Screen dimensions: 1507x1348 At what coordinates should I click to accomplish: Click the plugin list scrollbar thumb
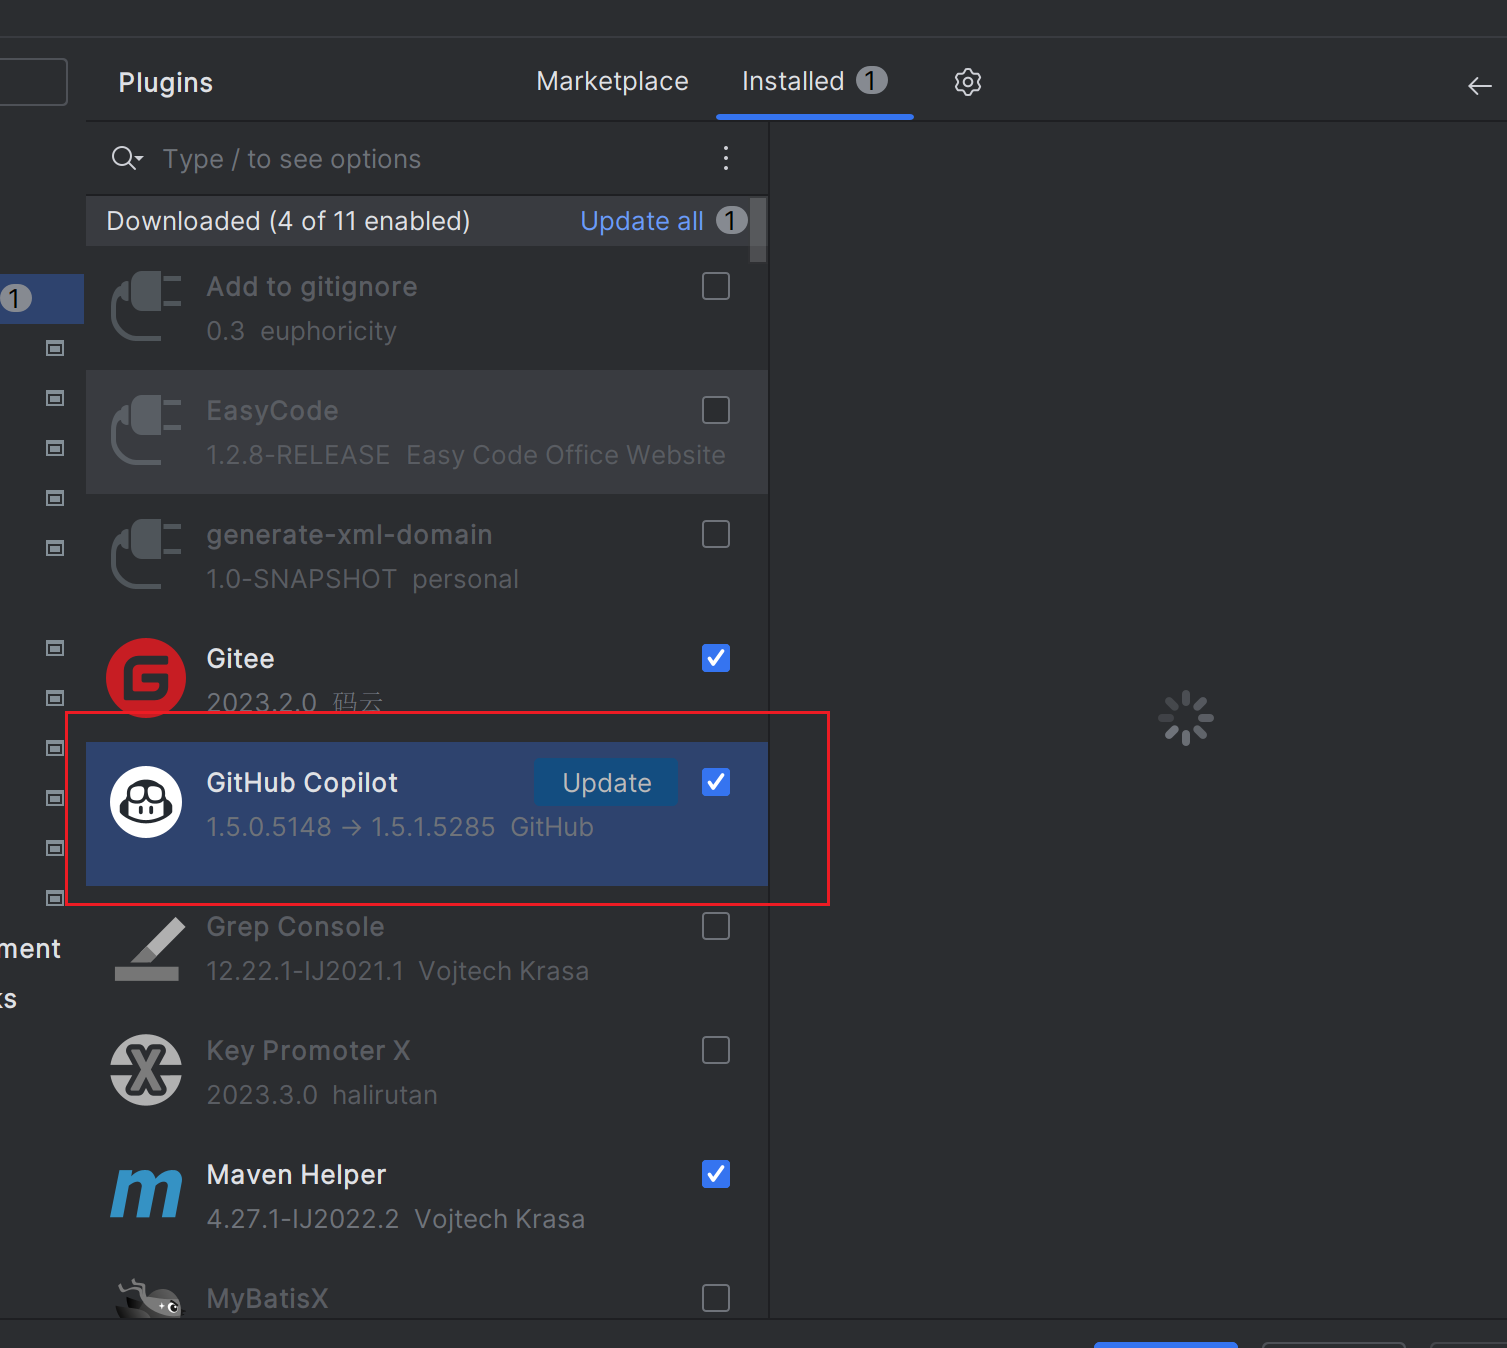tap(758, 229)
